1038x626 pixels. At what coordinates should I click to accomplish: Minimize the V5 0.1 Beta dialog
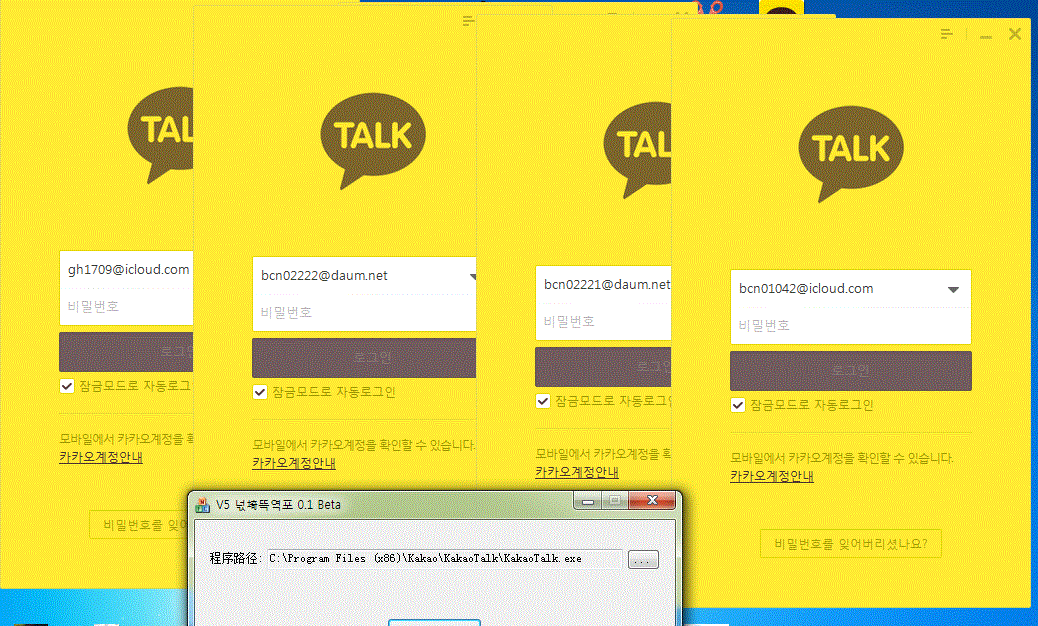[587, 501]
